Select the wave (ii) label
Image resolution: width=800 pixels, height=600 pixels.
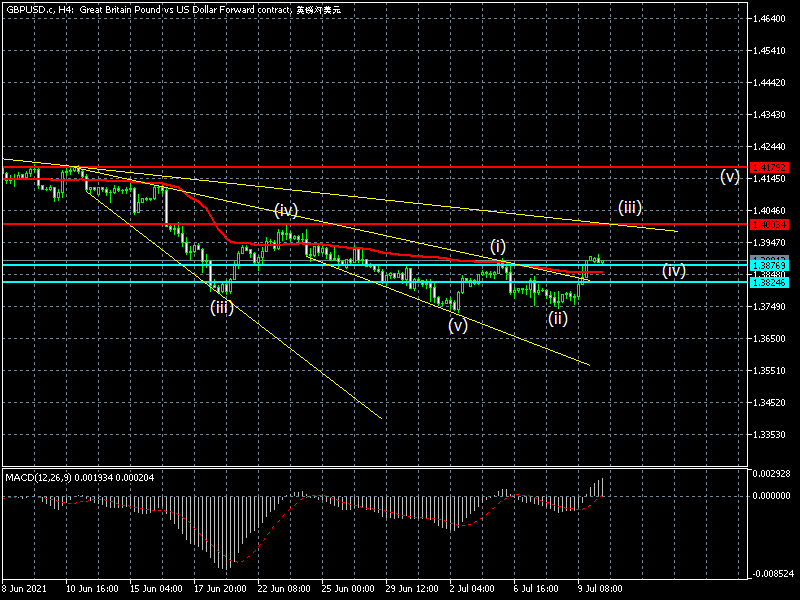(557, 319)
